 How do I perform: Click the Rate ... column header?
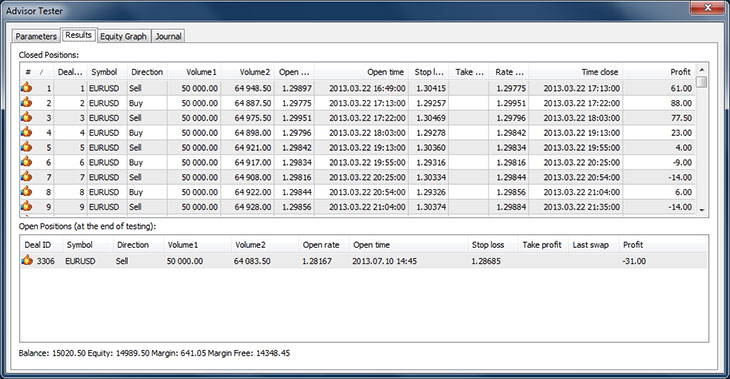[x=509, y=72]
